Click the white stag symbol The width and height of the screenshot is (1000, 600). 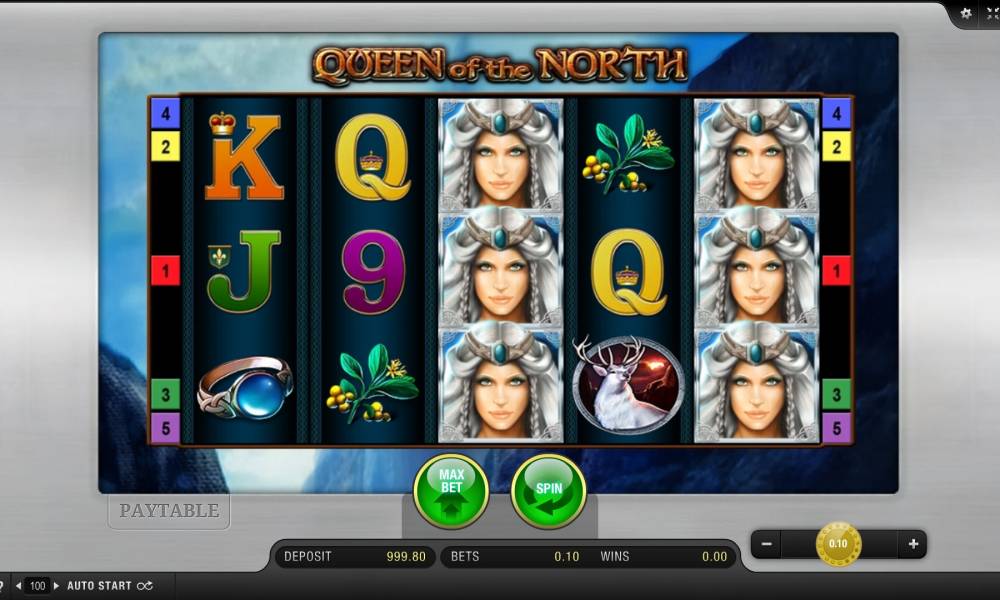click(628, 384)
